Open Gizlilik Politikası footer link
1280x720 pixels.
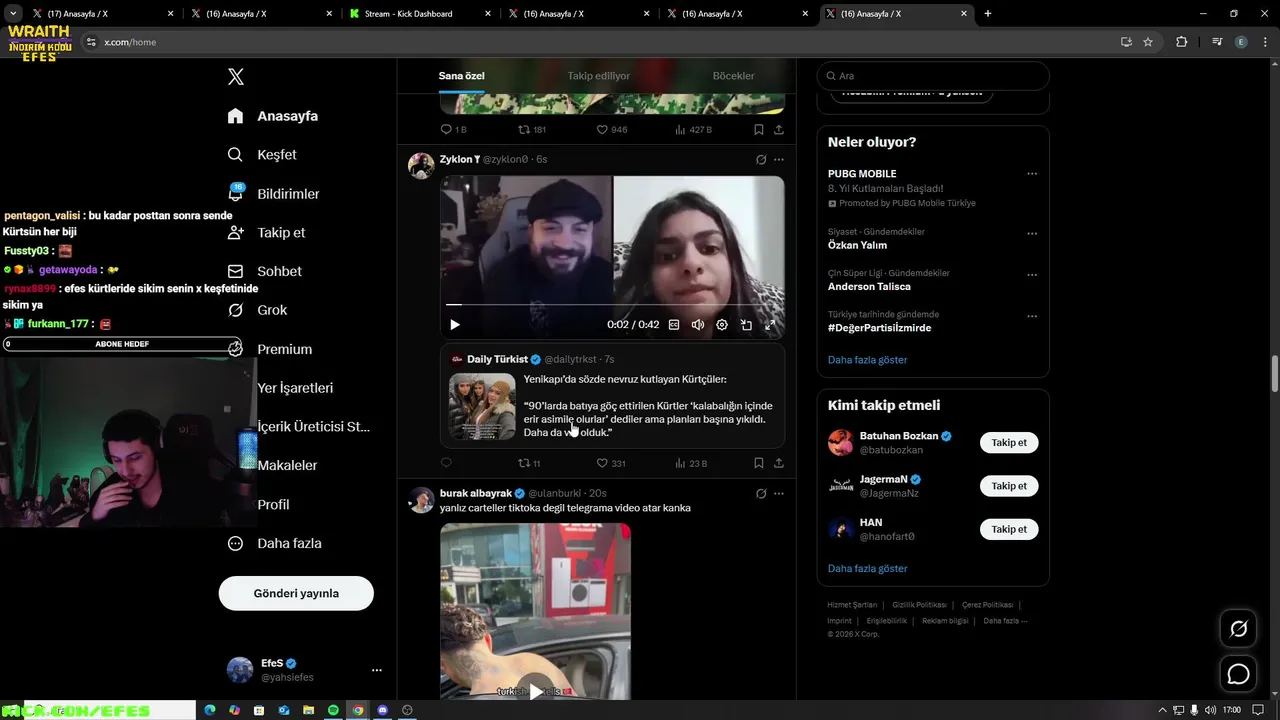(919, 605)
